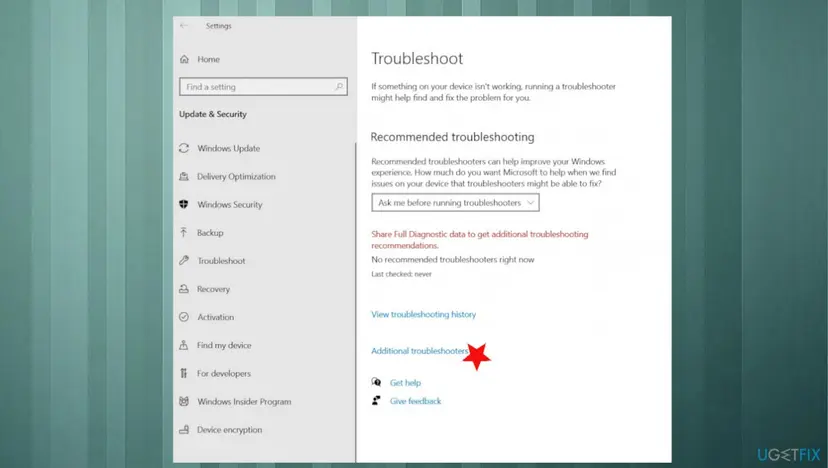Click the Troubleshoot page heading

pos(417,58)
